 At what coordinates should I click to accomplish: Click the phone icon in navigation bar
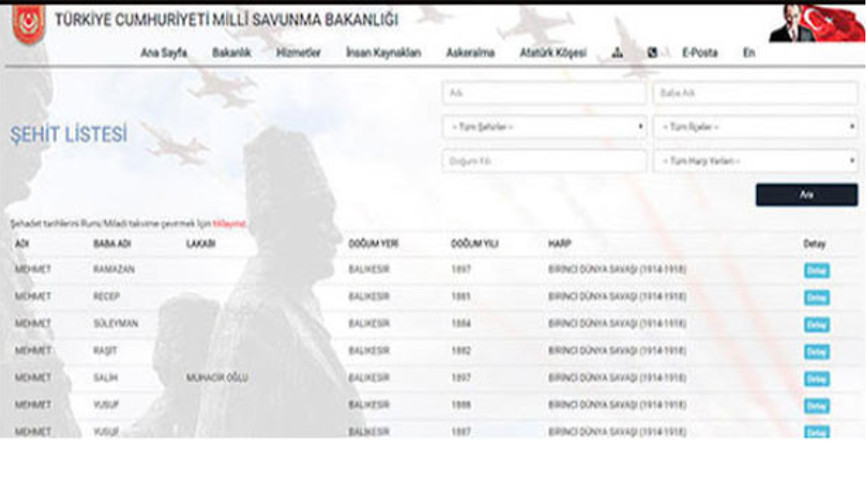click(x=652, y=53)
